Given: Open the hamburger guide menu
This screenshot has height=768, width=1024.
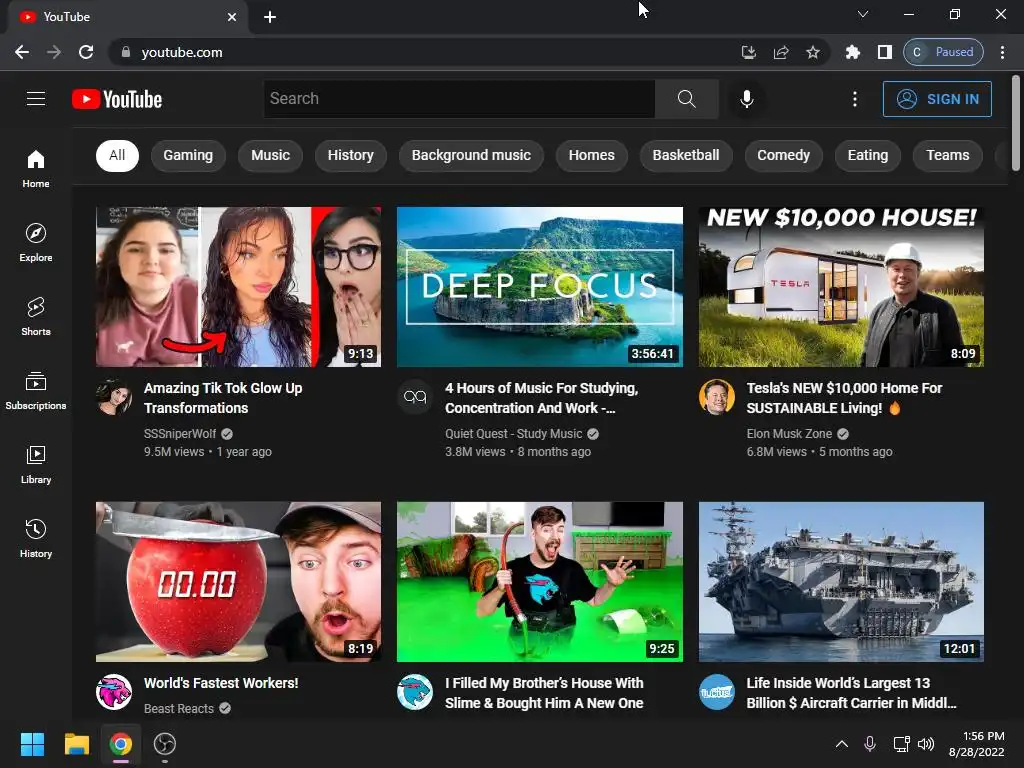Looking at the screenshot, I should click(x=36, y=99).
